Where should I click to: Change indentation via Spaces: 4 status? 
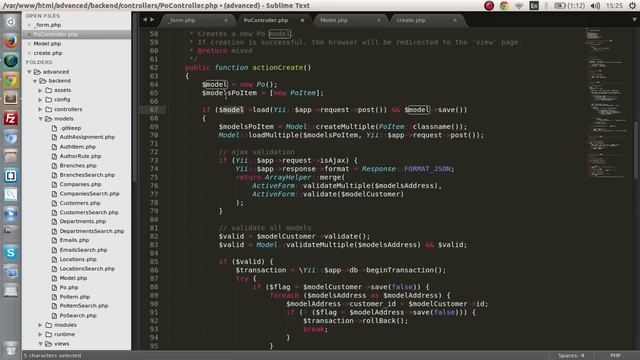click(571, 356)
